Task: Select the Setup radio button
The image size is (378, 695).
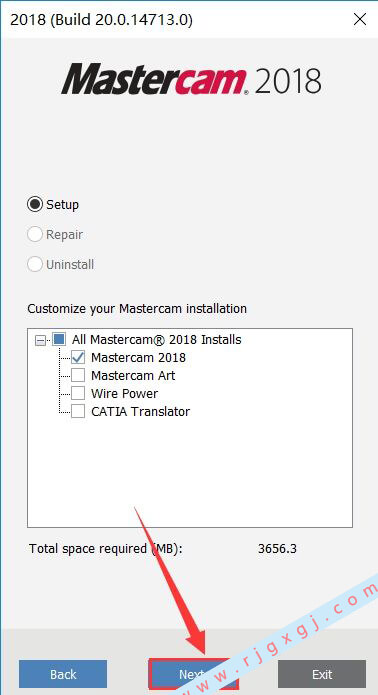Action: 35,204
